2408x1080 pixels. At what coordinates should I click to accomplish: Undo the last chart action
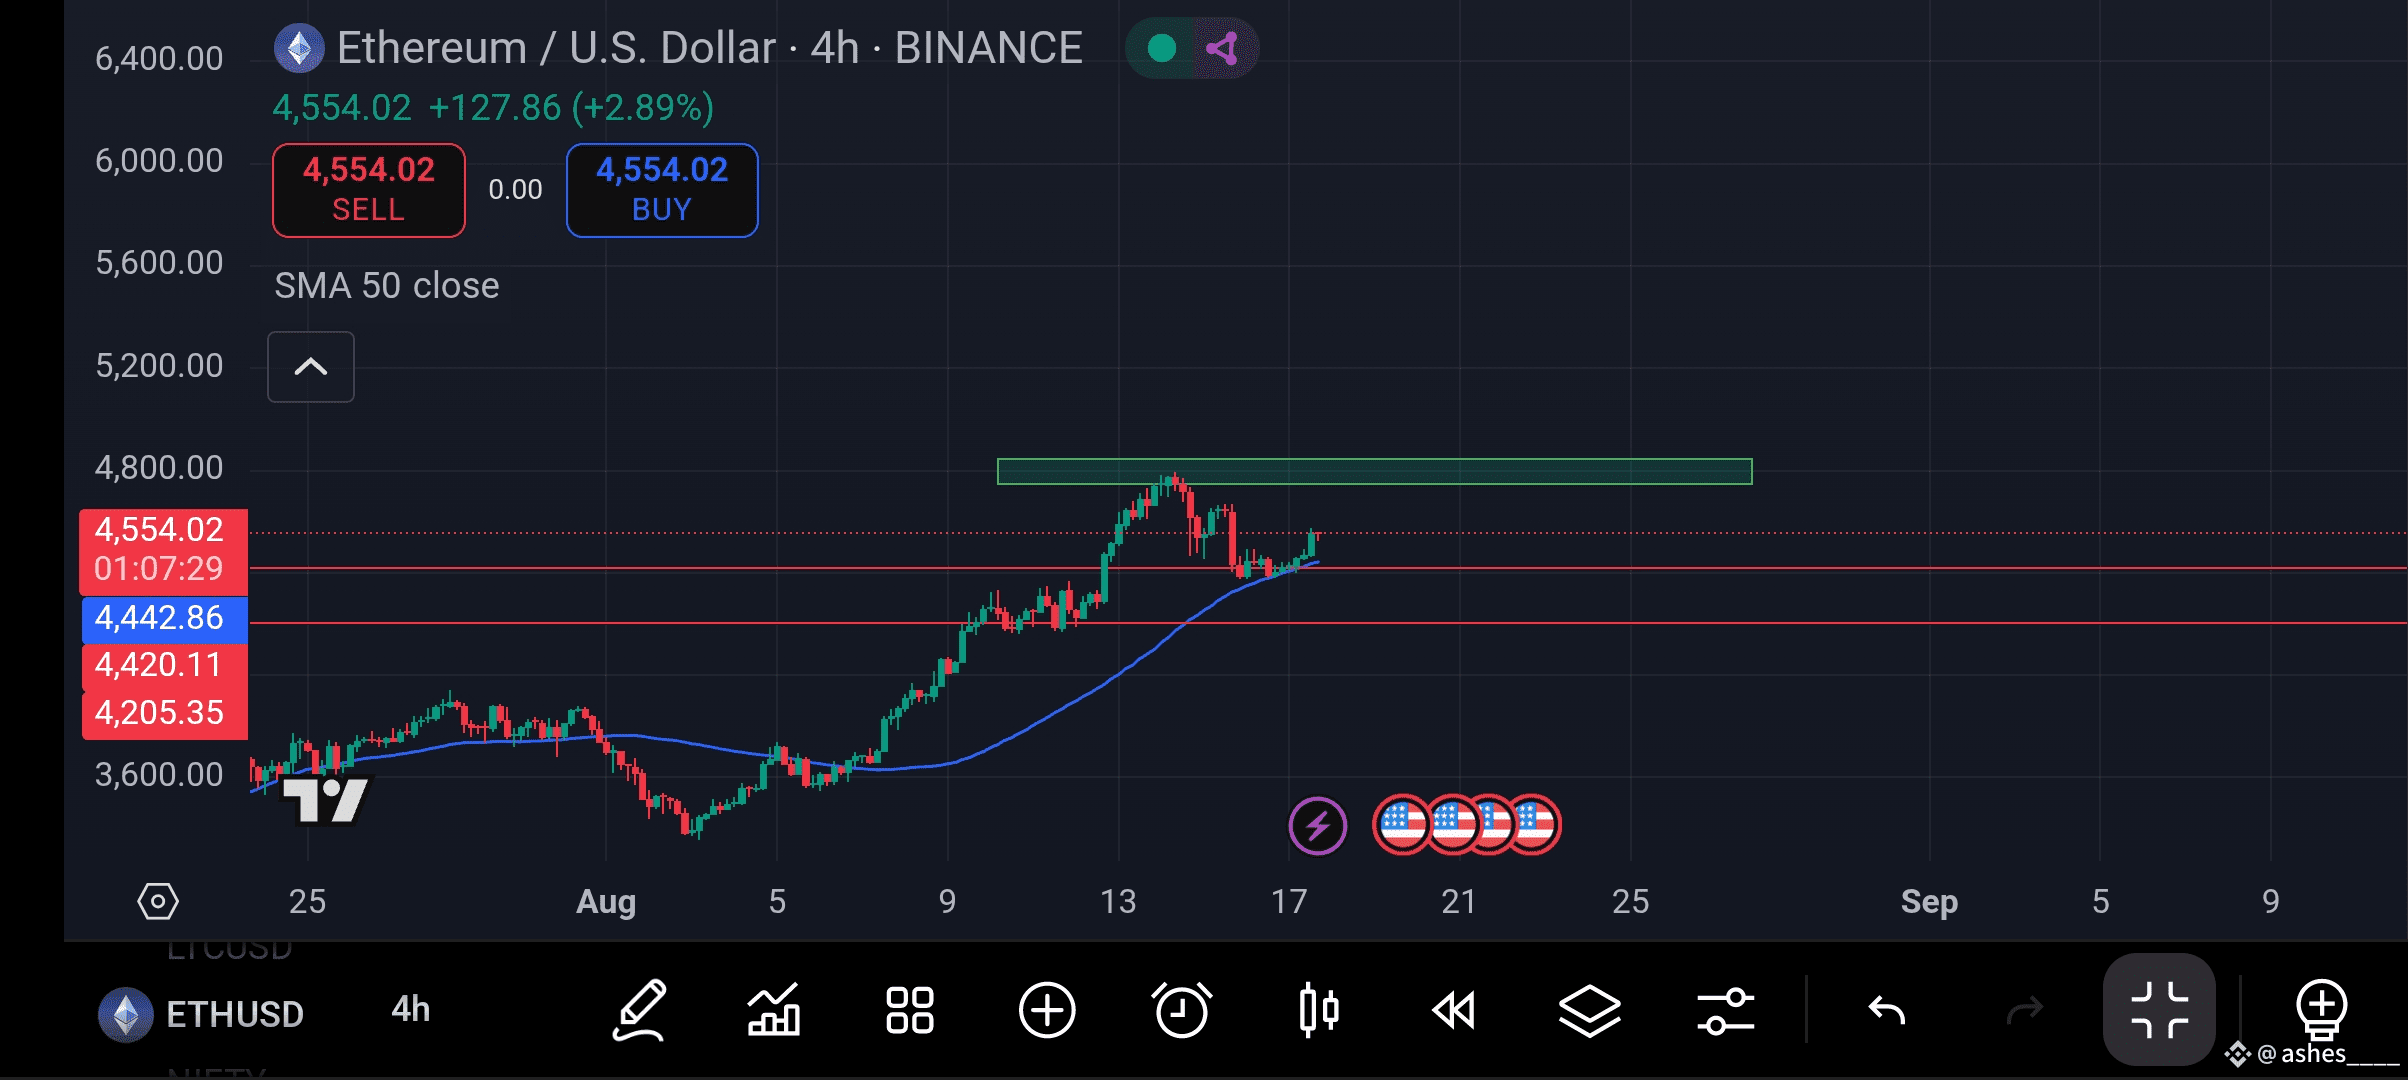pyautogui.click(x=1888, y=1011)
